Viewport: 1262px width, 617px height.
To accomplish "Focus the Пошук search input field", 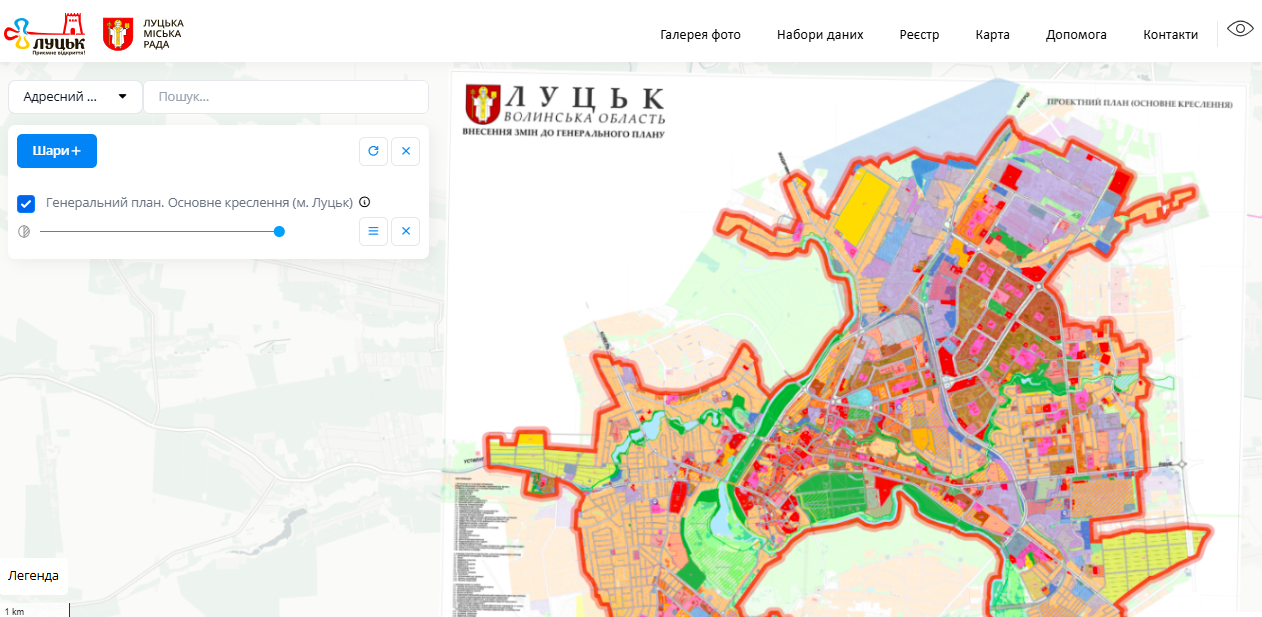I will (286, 97).
